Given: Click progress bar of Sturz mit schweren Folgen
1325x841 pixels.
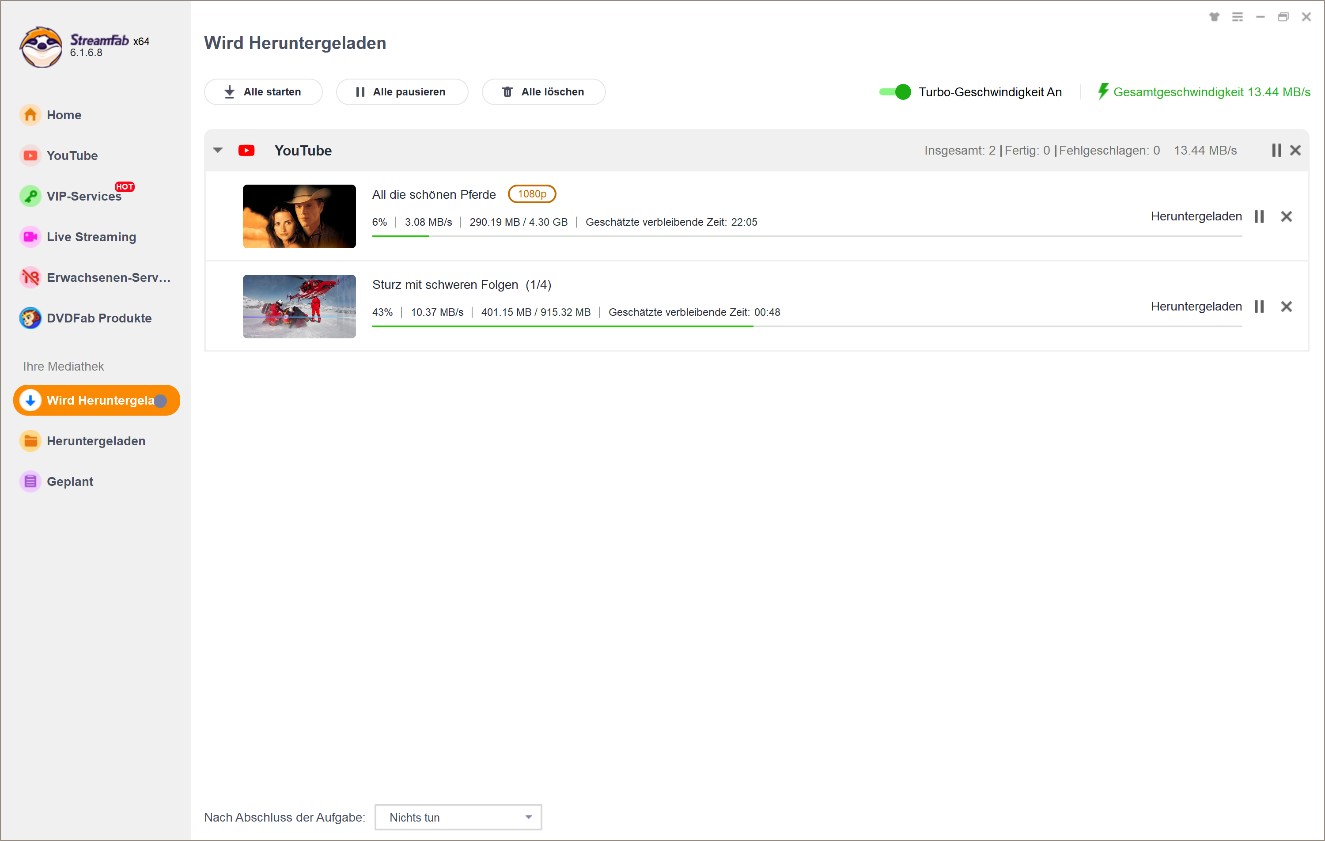Looking at the screenshot, I should [807, 326].
